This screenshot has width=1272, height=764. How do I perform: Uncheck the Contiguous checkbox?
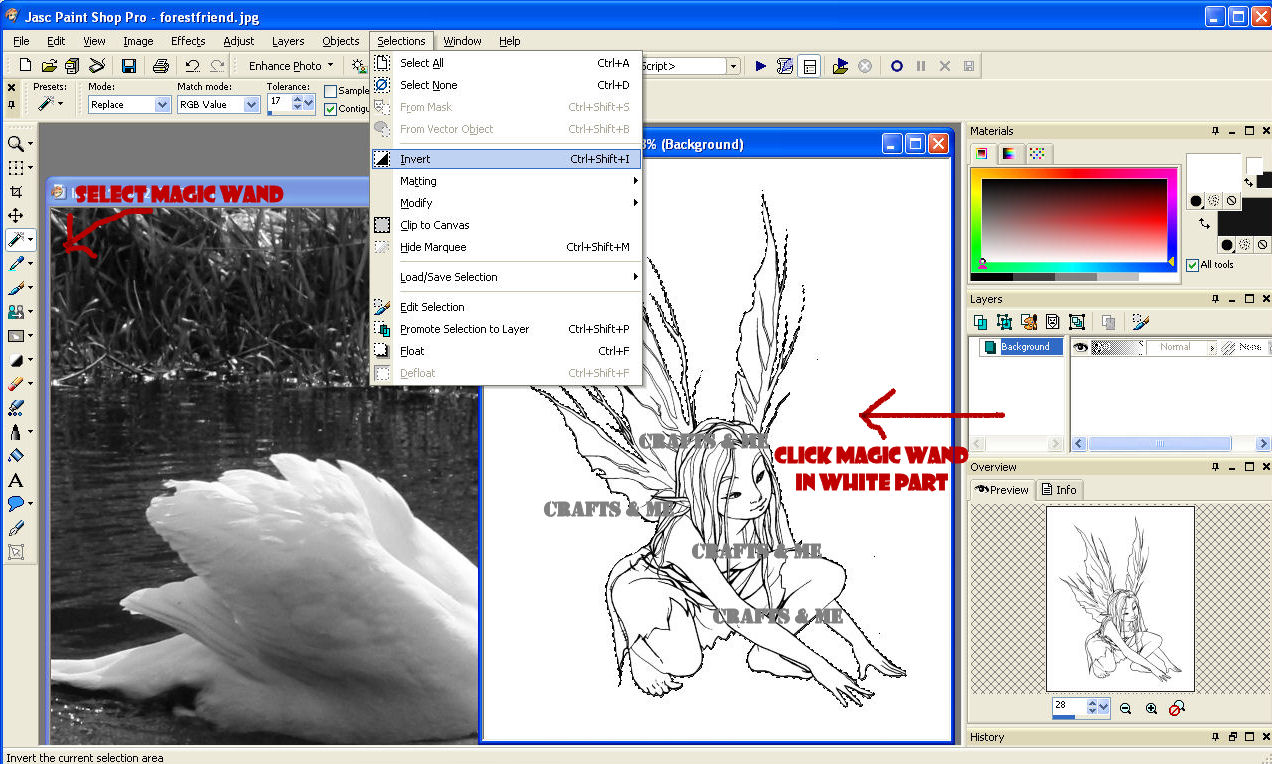(331, 109)
